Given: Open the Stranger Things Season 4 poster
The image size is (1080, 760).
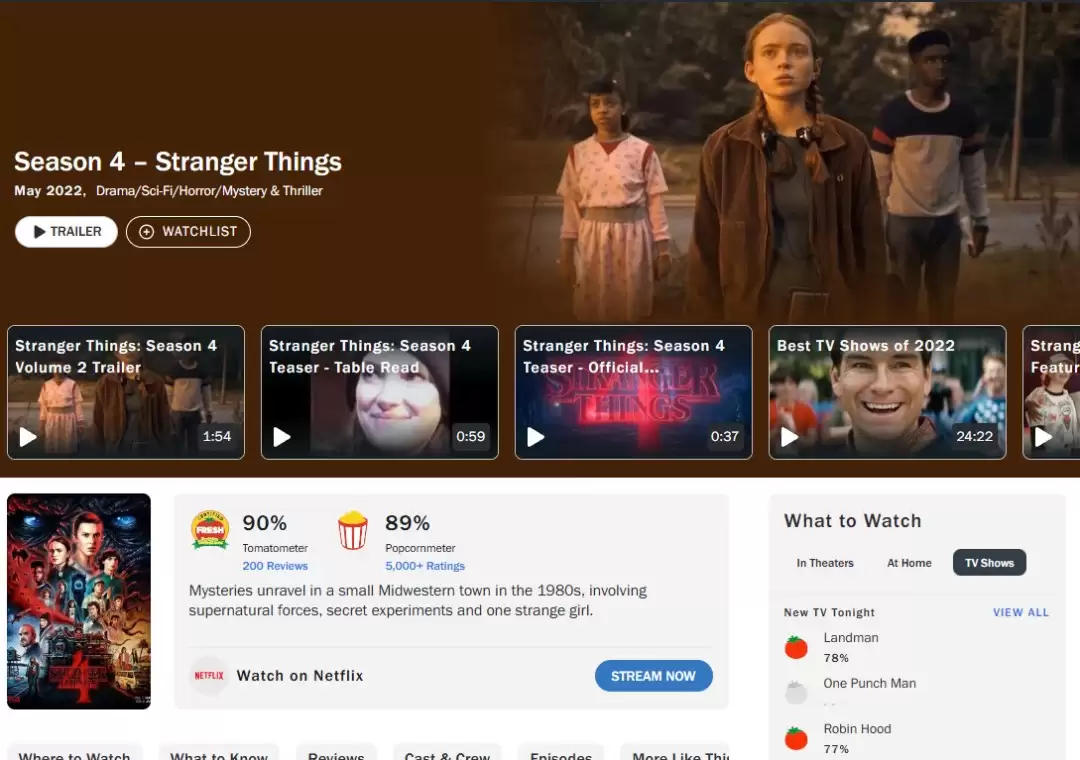Looking at the screenshot, I should [x=79, y=601].
